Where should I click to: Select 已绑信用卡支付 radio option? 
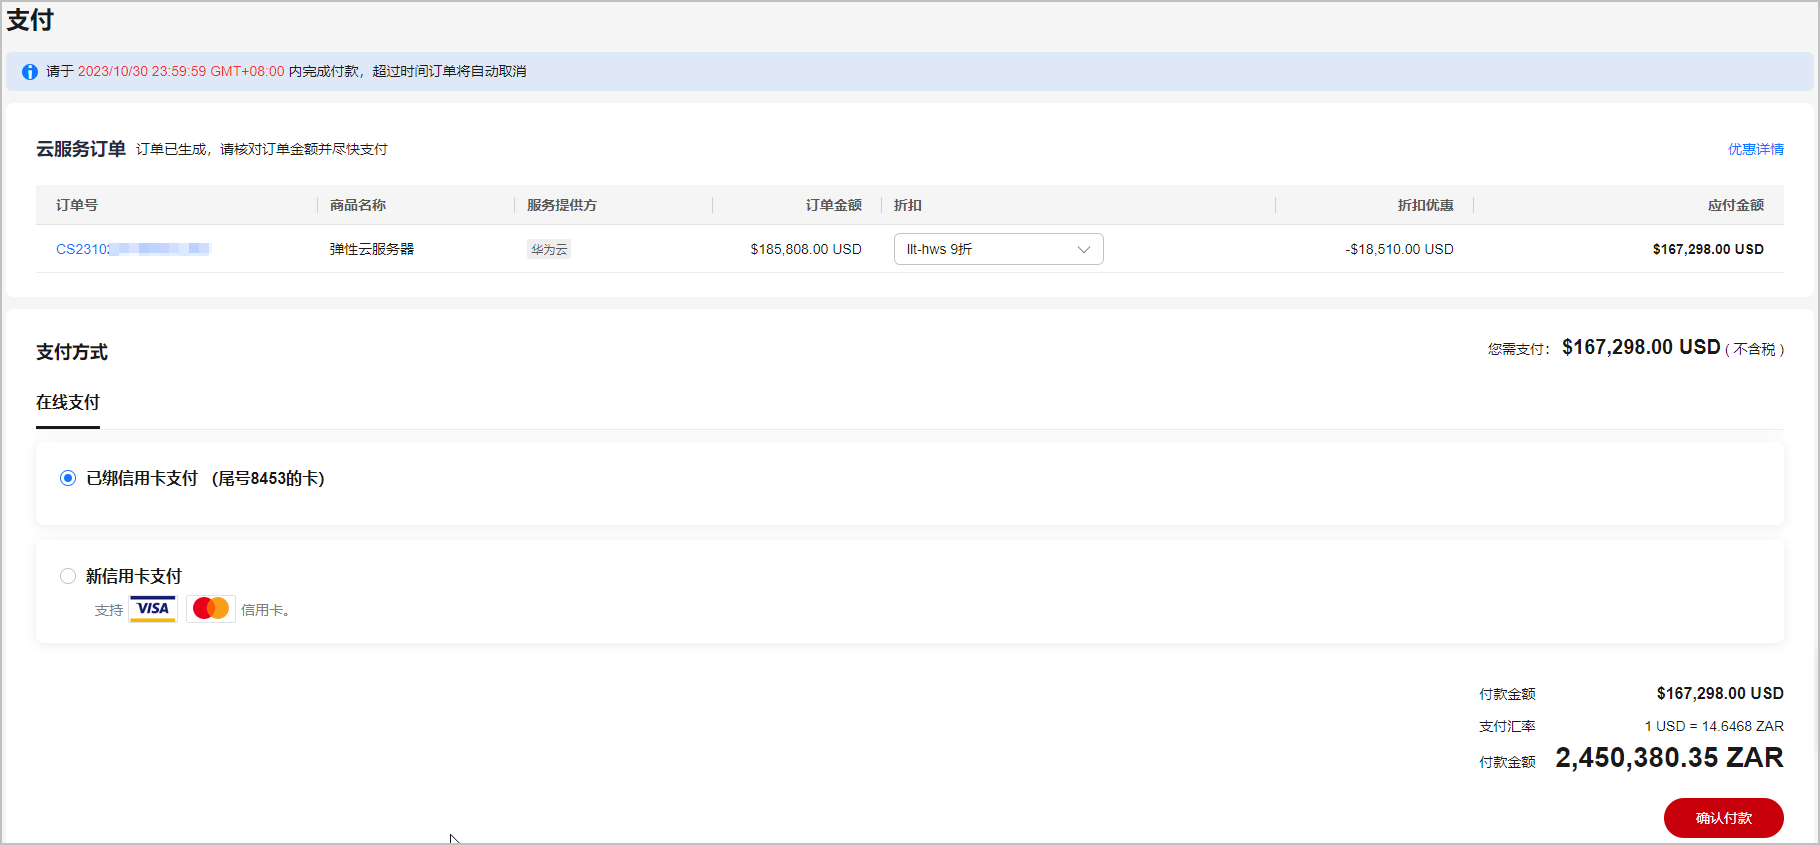pos(68,478)
